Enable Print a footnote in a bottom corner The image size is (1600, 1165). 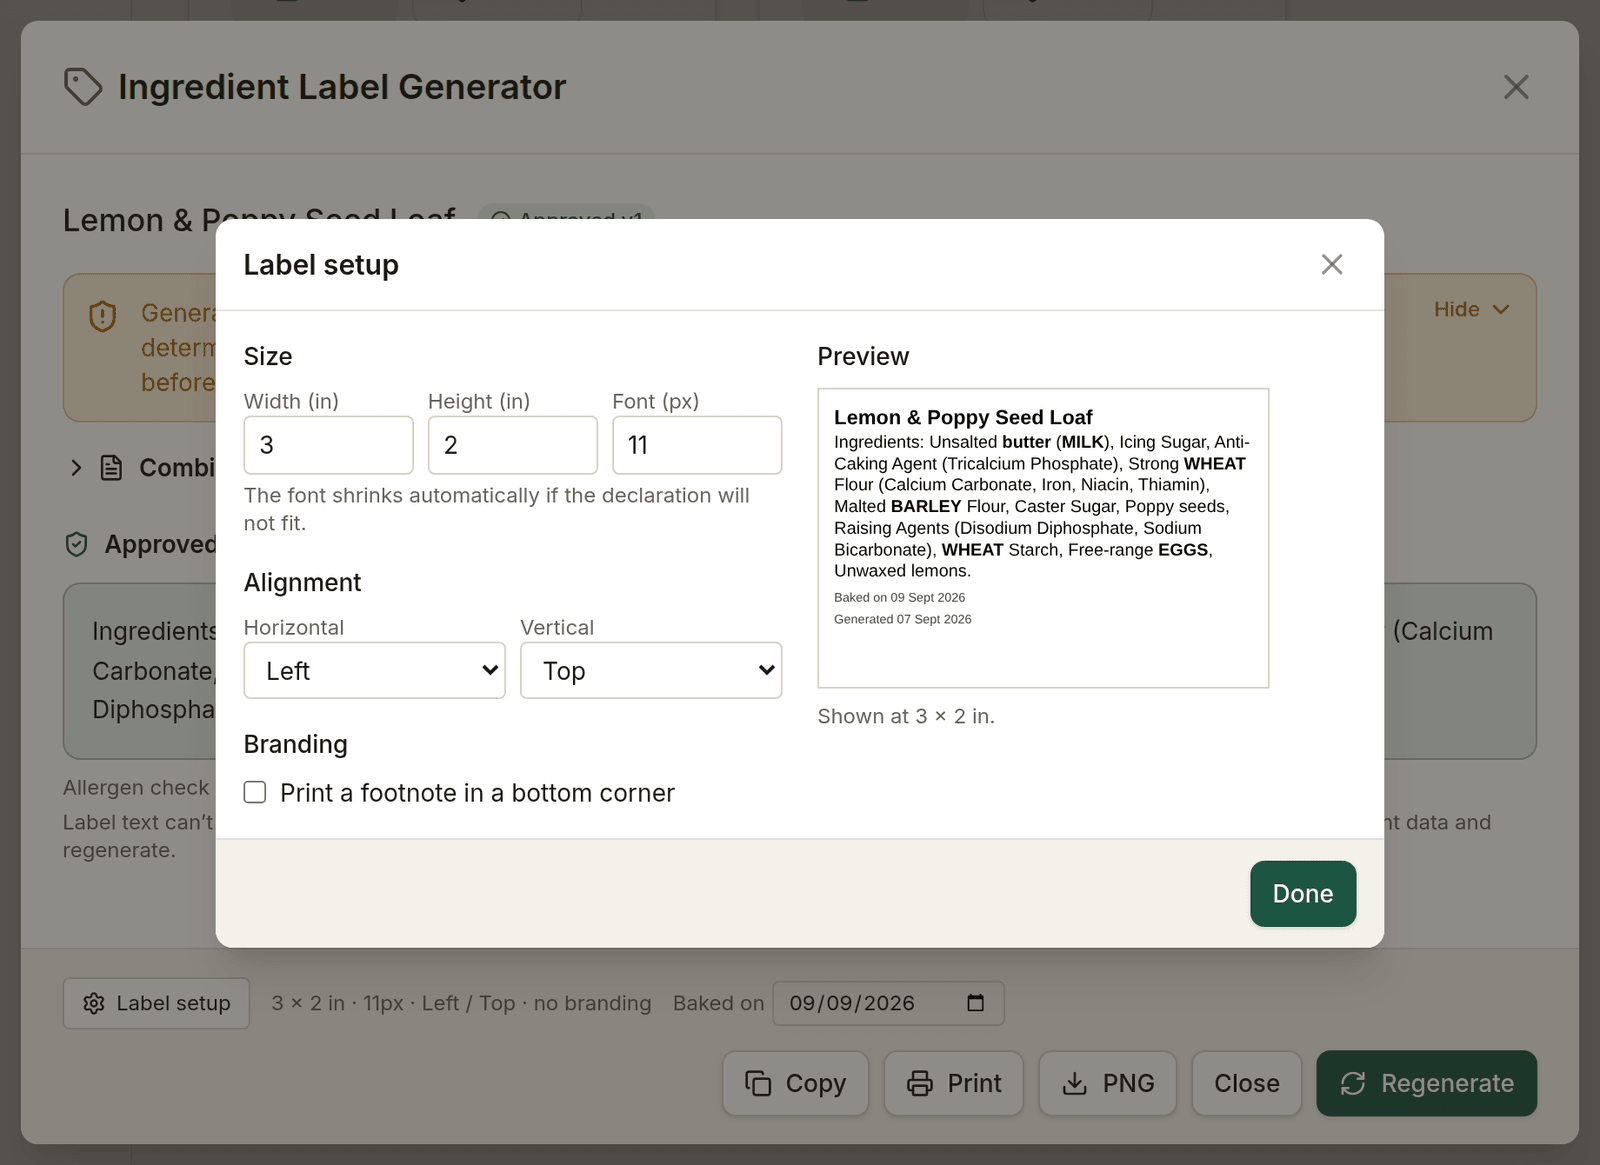pyautogui.click(x=255, y=793)
